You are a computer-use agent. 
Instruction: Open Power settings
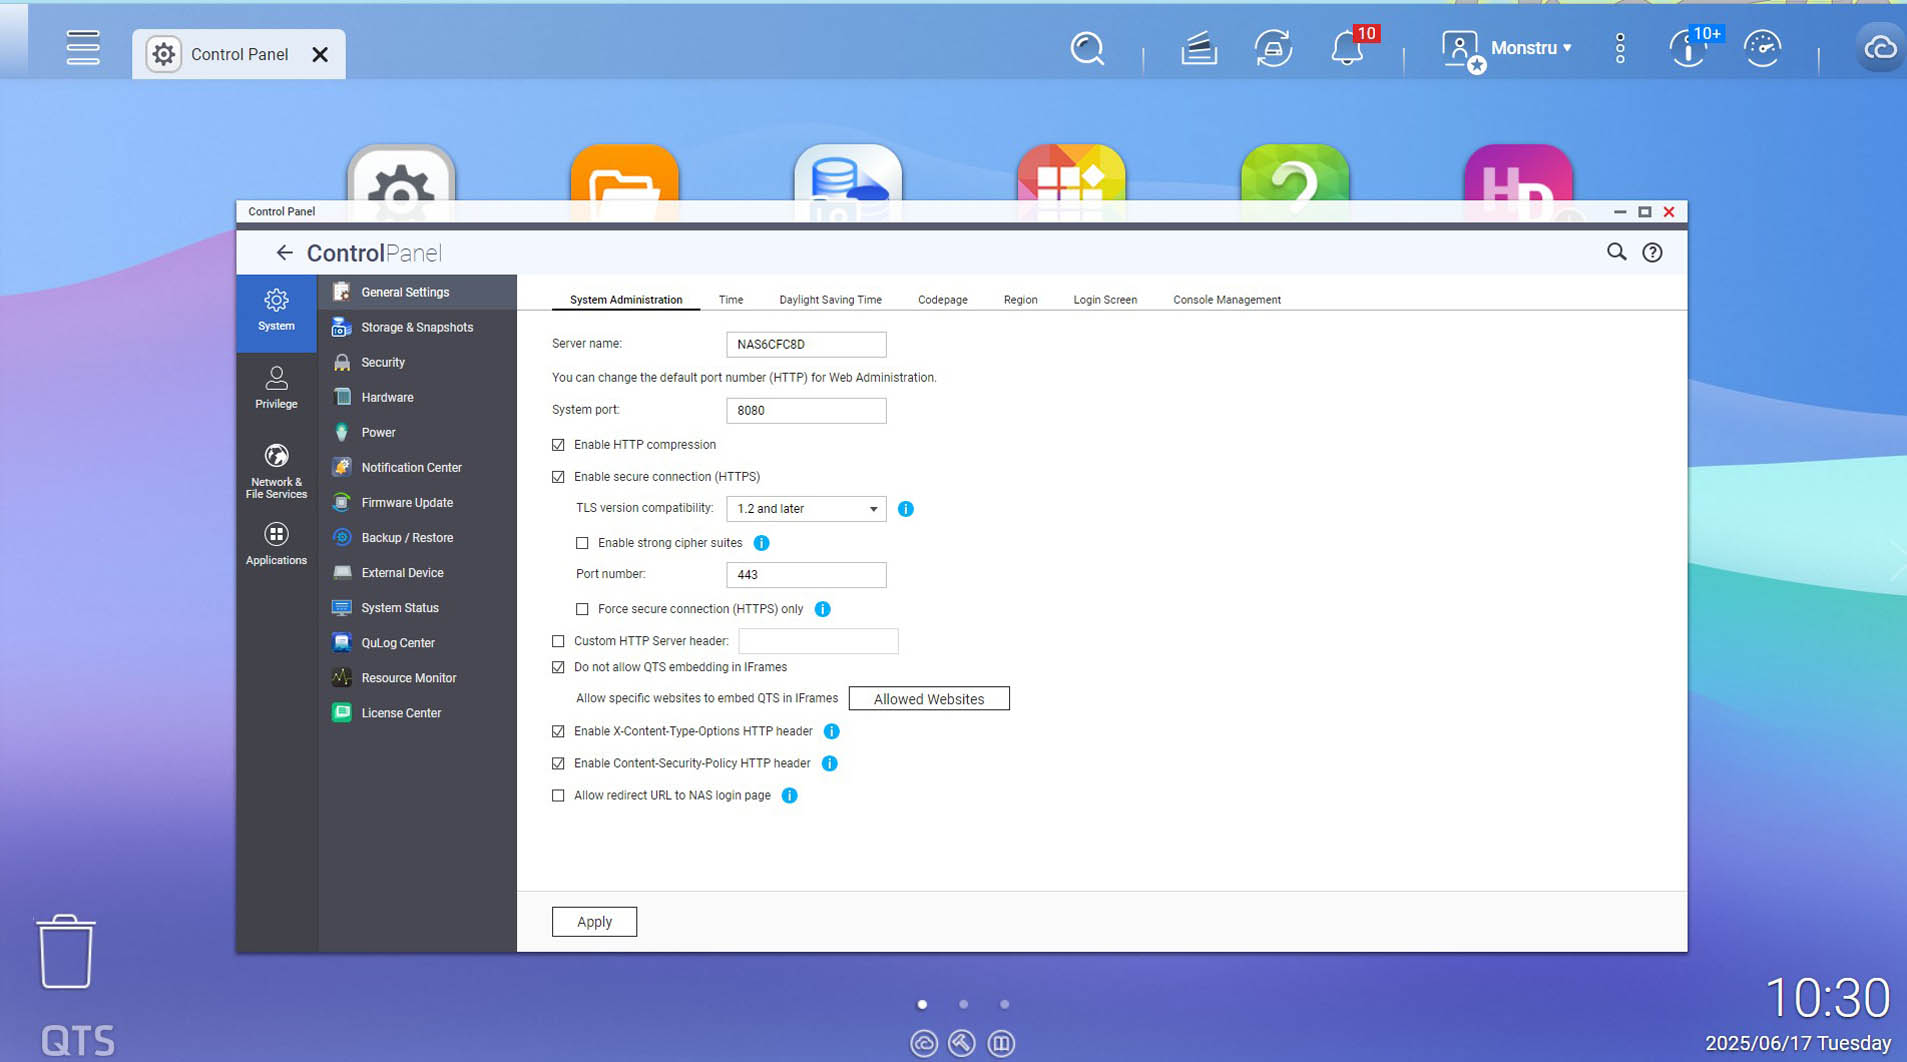(x=417, y=432)
